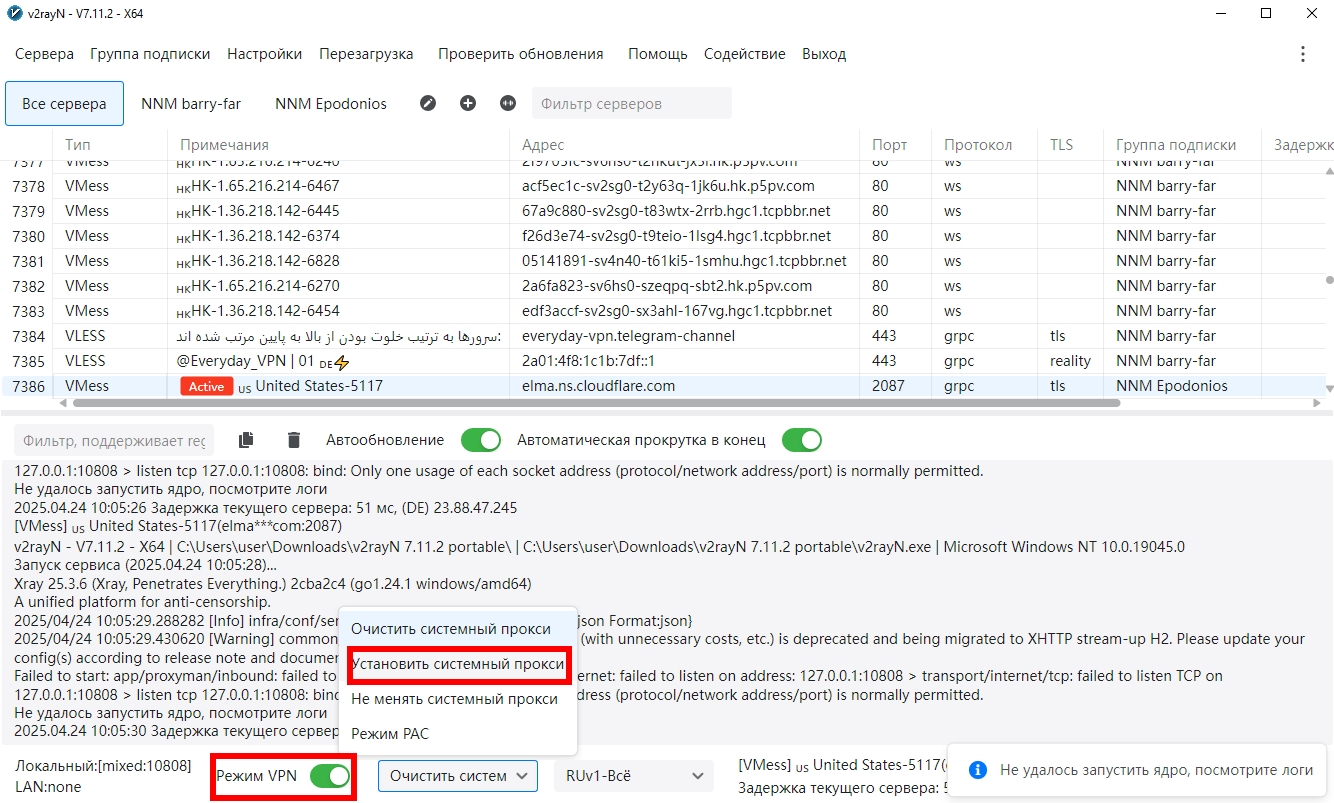Click port 2087 cell

(x=888, y=386)
